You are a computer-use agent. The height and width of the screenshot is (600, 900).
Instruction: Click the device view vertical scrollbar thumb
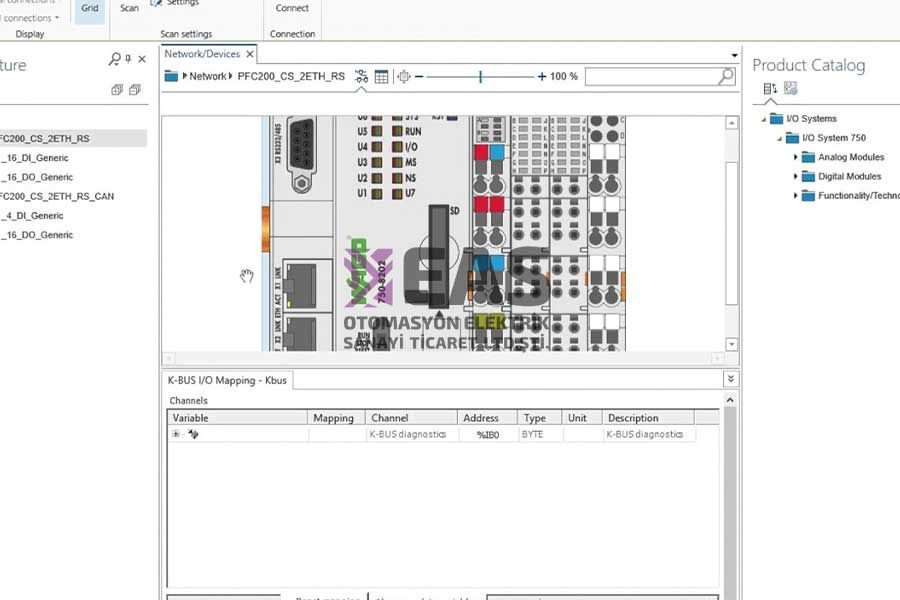(x=731, y=233)
